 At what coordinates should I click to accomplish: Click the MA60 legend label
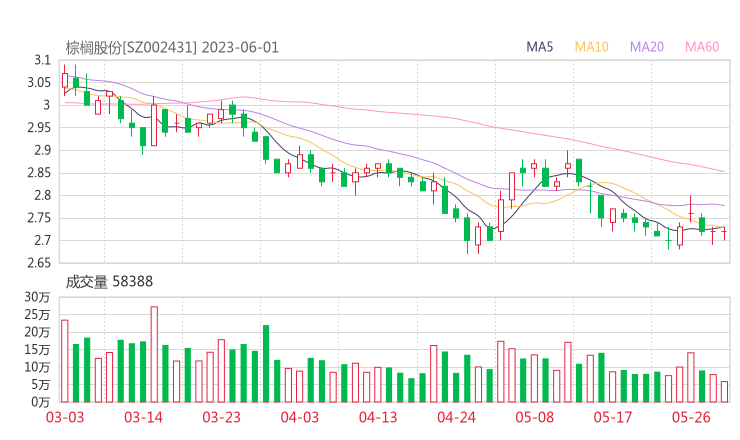pyautogui.click(x=702, y=47)
